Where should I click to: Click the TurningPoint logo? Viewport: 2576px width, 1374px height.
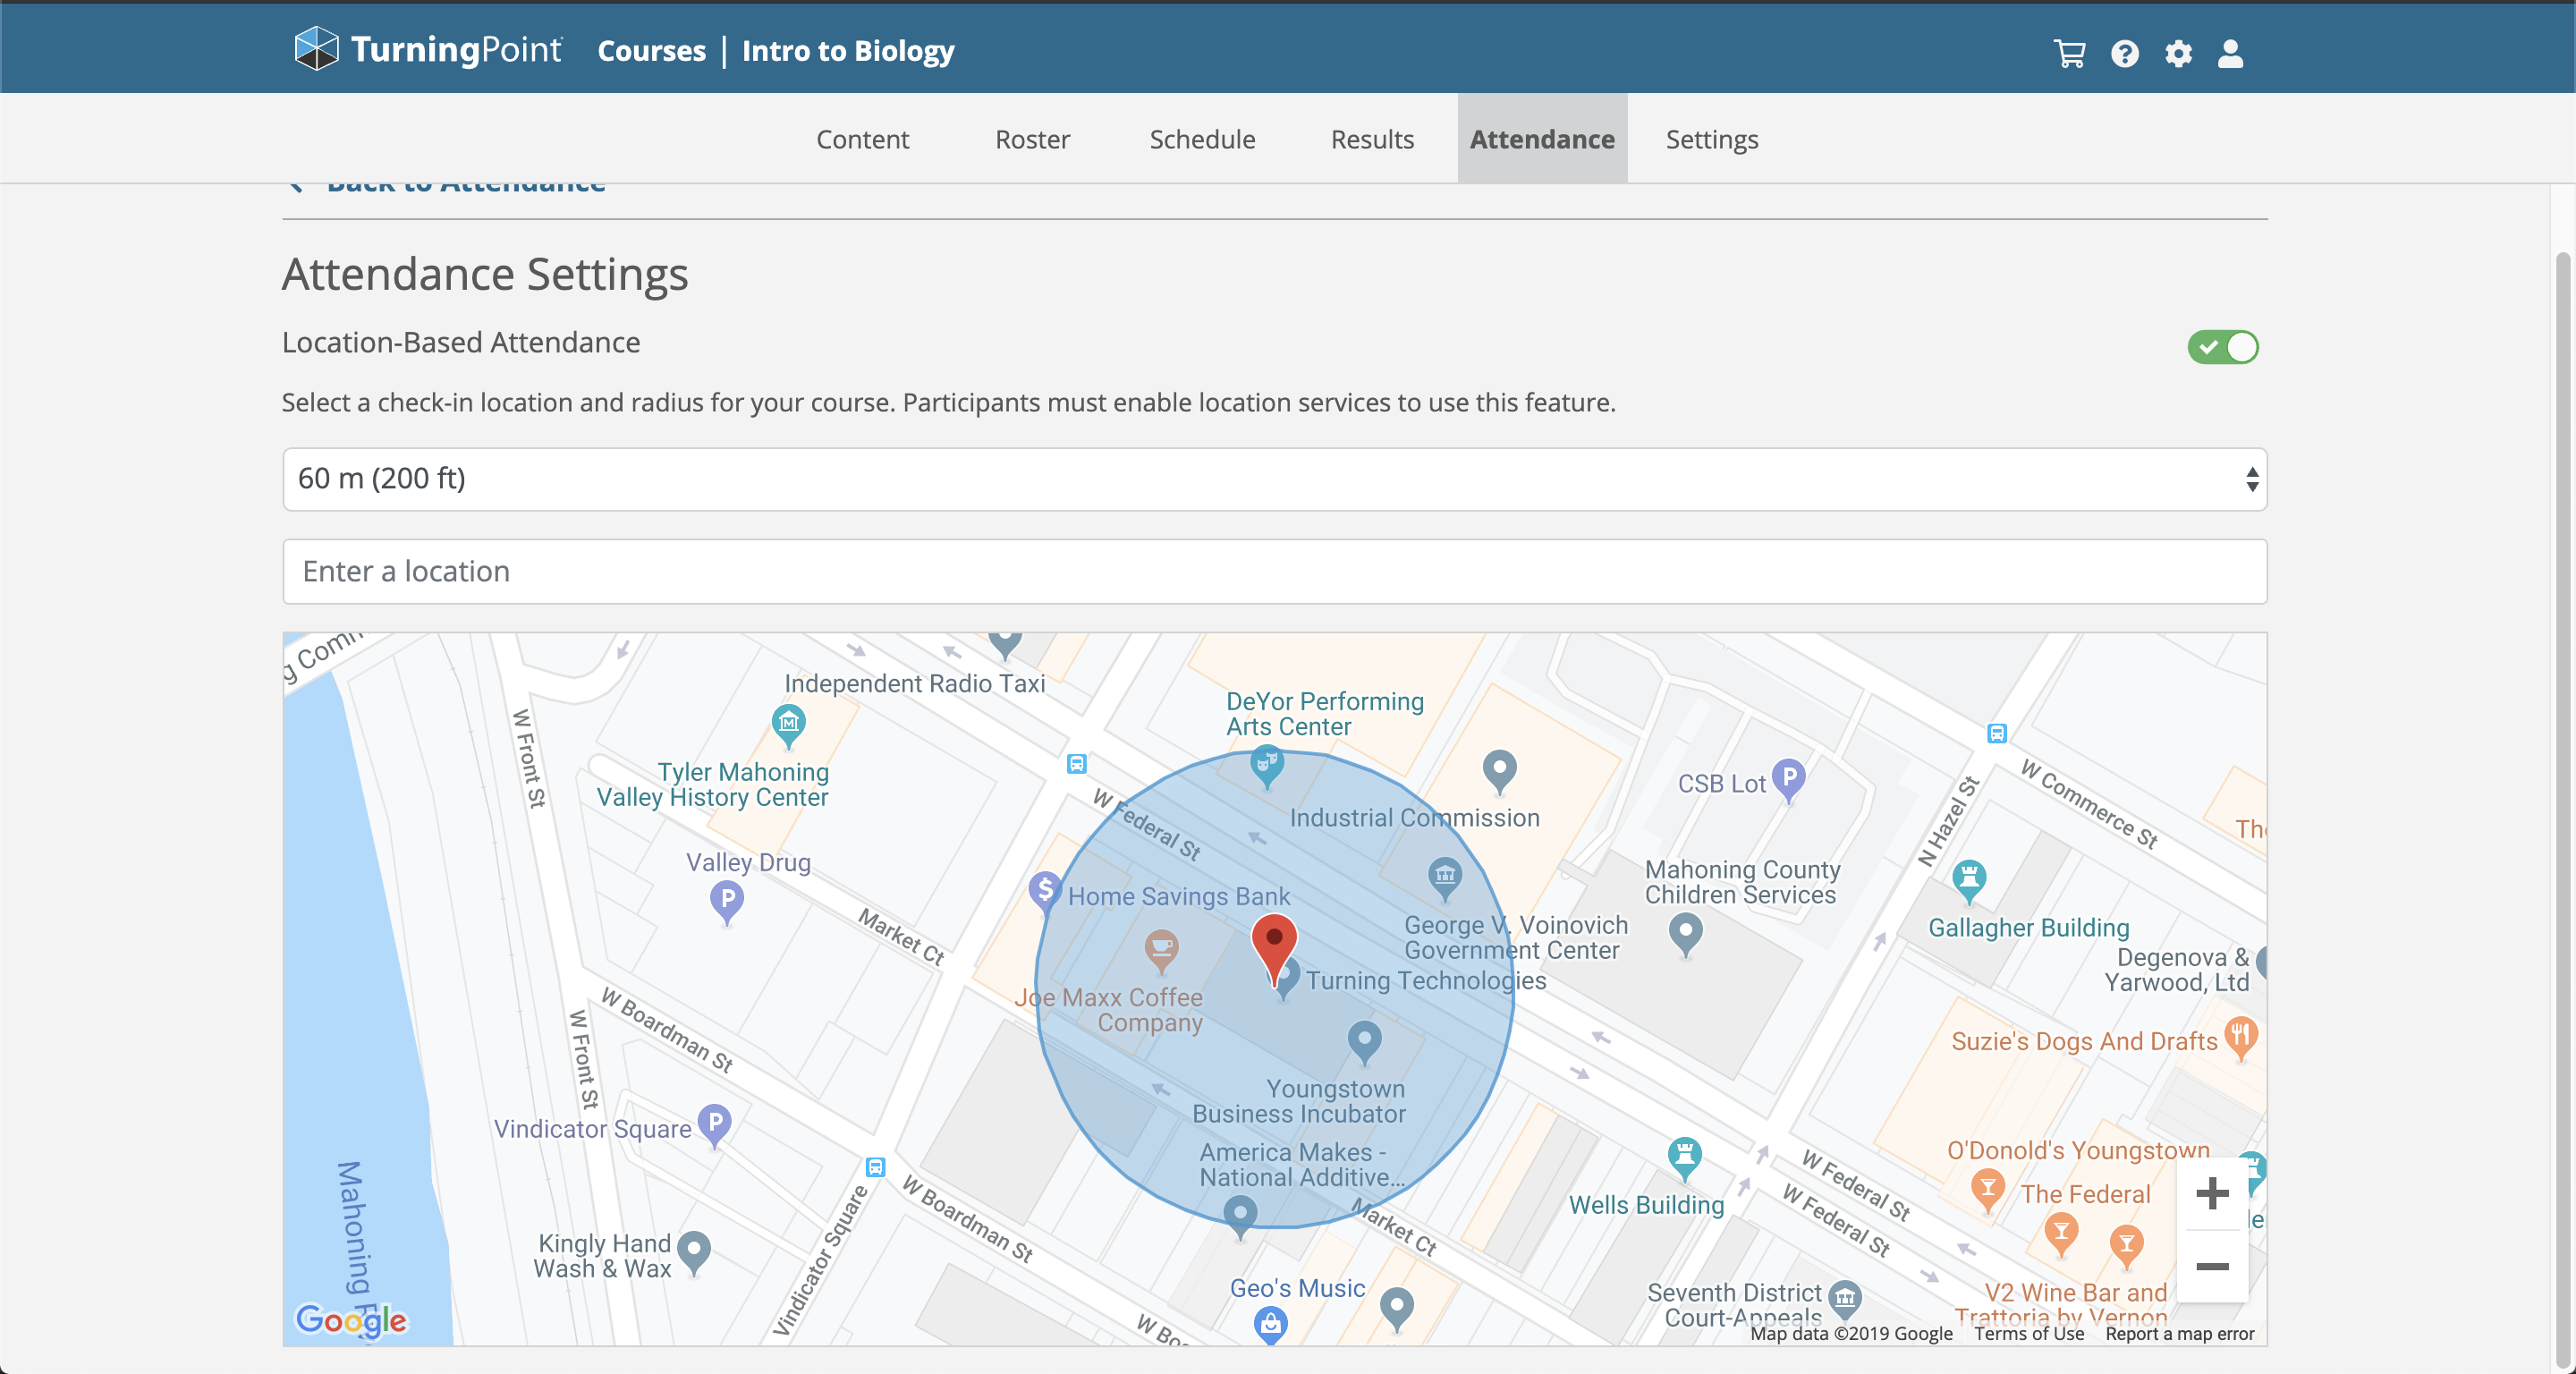coord(428,49)
